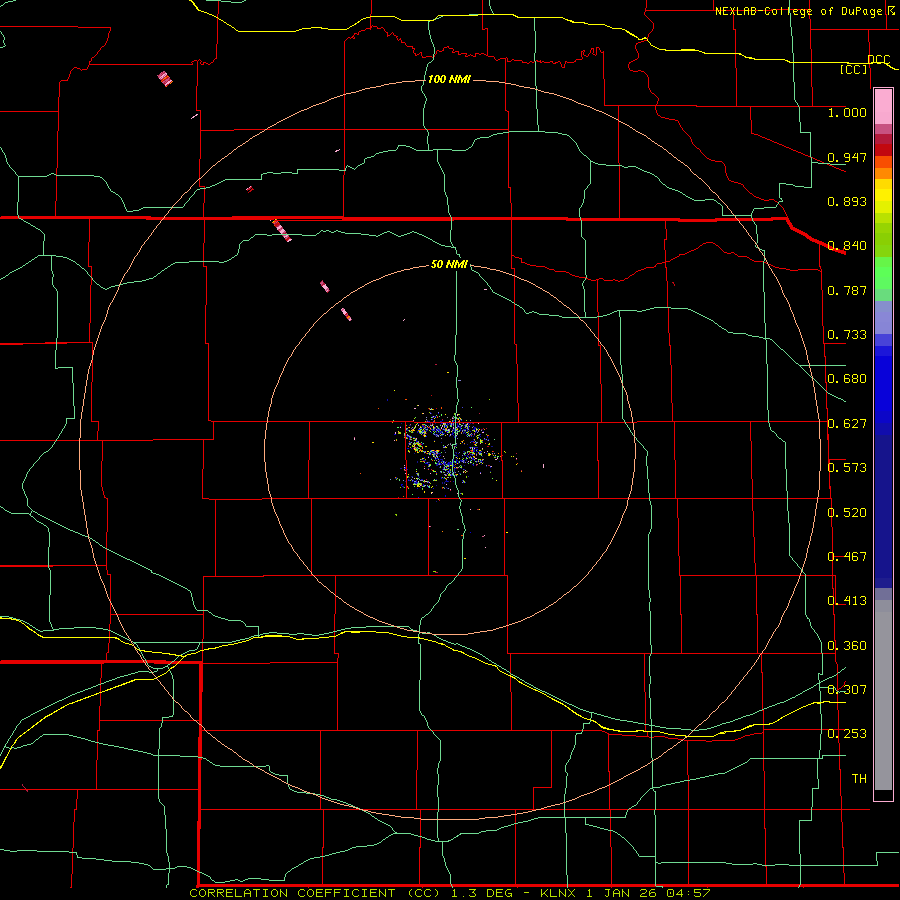Click the [CC] label above the color bar
Image resolution: width=900 pixels, height=900 pixels.
[854, 69]
